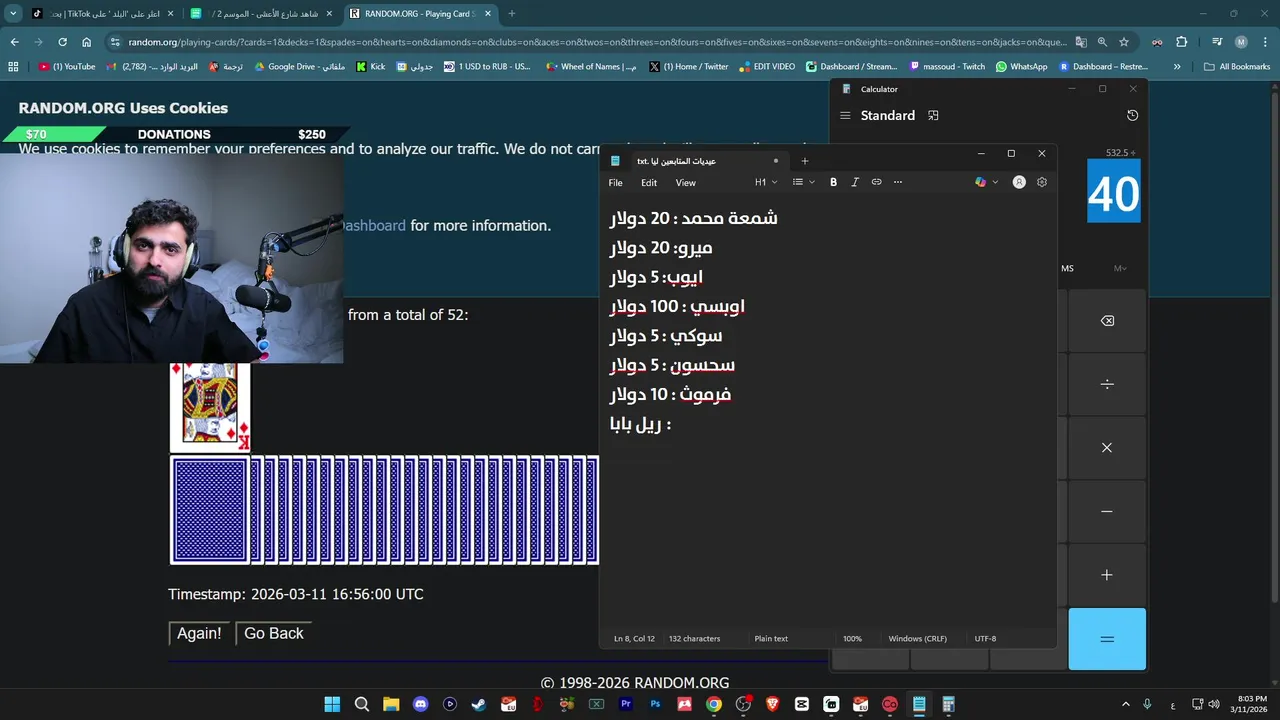This screenshot has width=1280, height=720.
Task: Click UTF-8 encoding status entry
Action: coord(985,638)
